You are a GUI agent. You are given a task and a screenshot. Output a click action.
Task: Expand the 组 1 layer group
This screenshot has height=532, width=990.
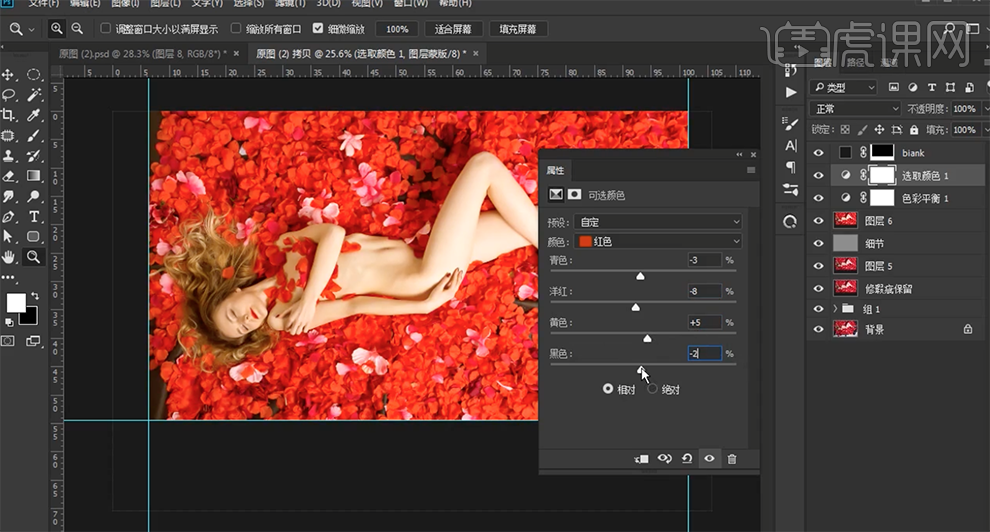tap(836, 309)
